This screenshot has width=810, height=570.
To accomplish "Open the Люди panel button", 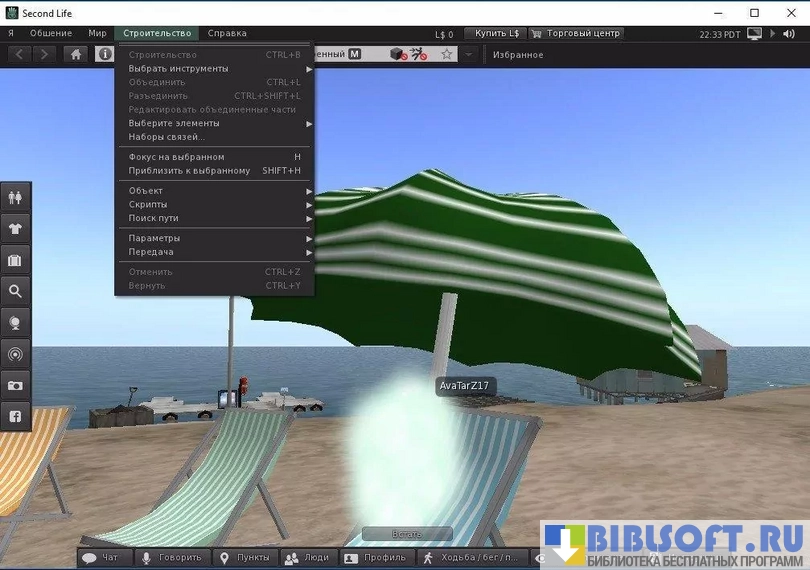I will pos(306,557).
